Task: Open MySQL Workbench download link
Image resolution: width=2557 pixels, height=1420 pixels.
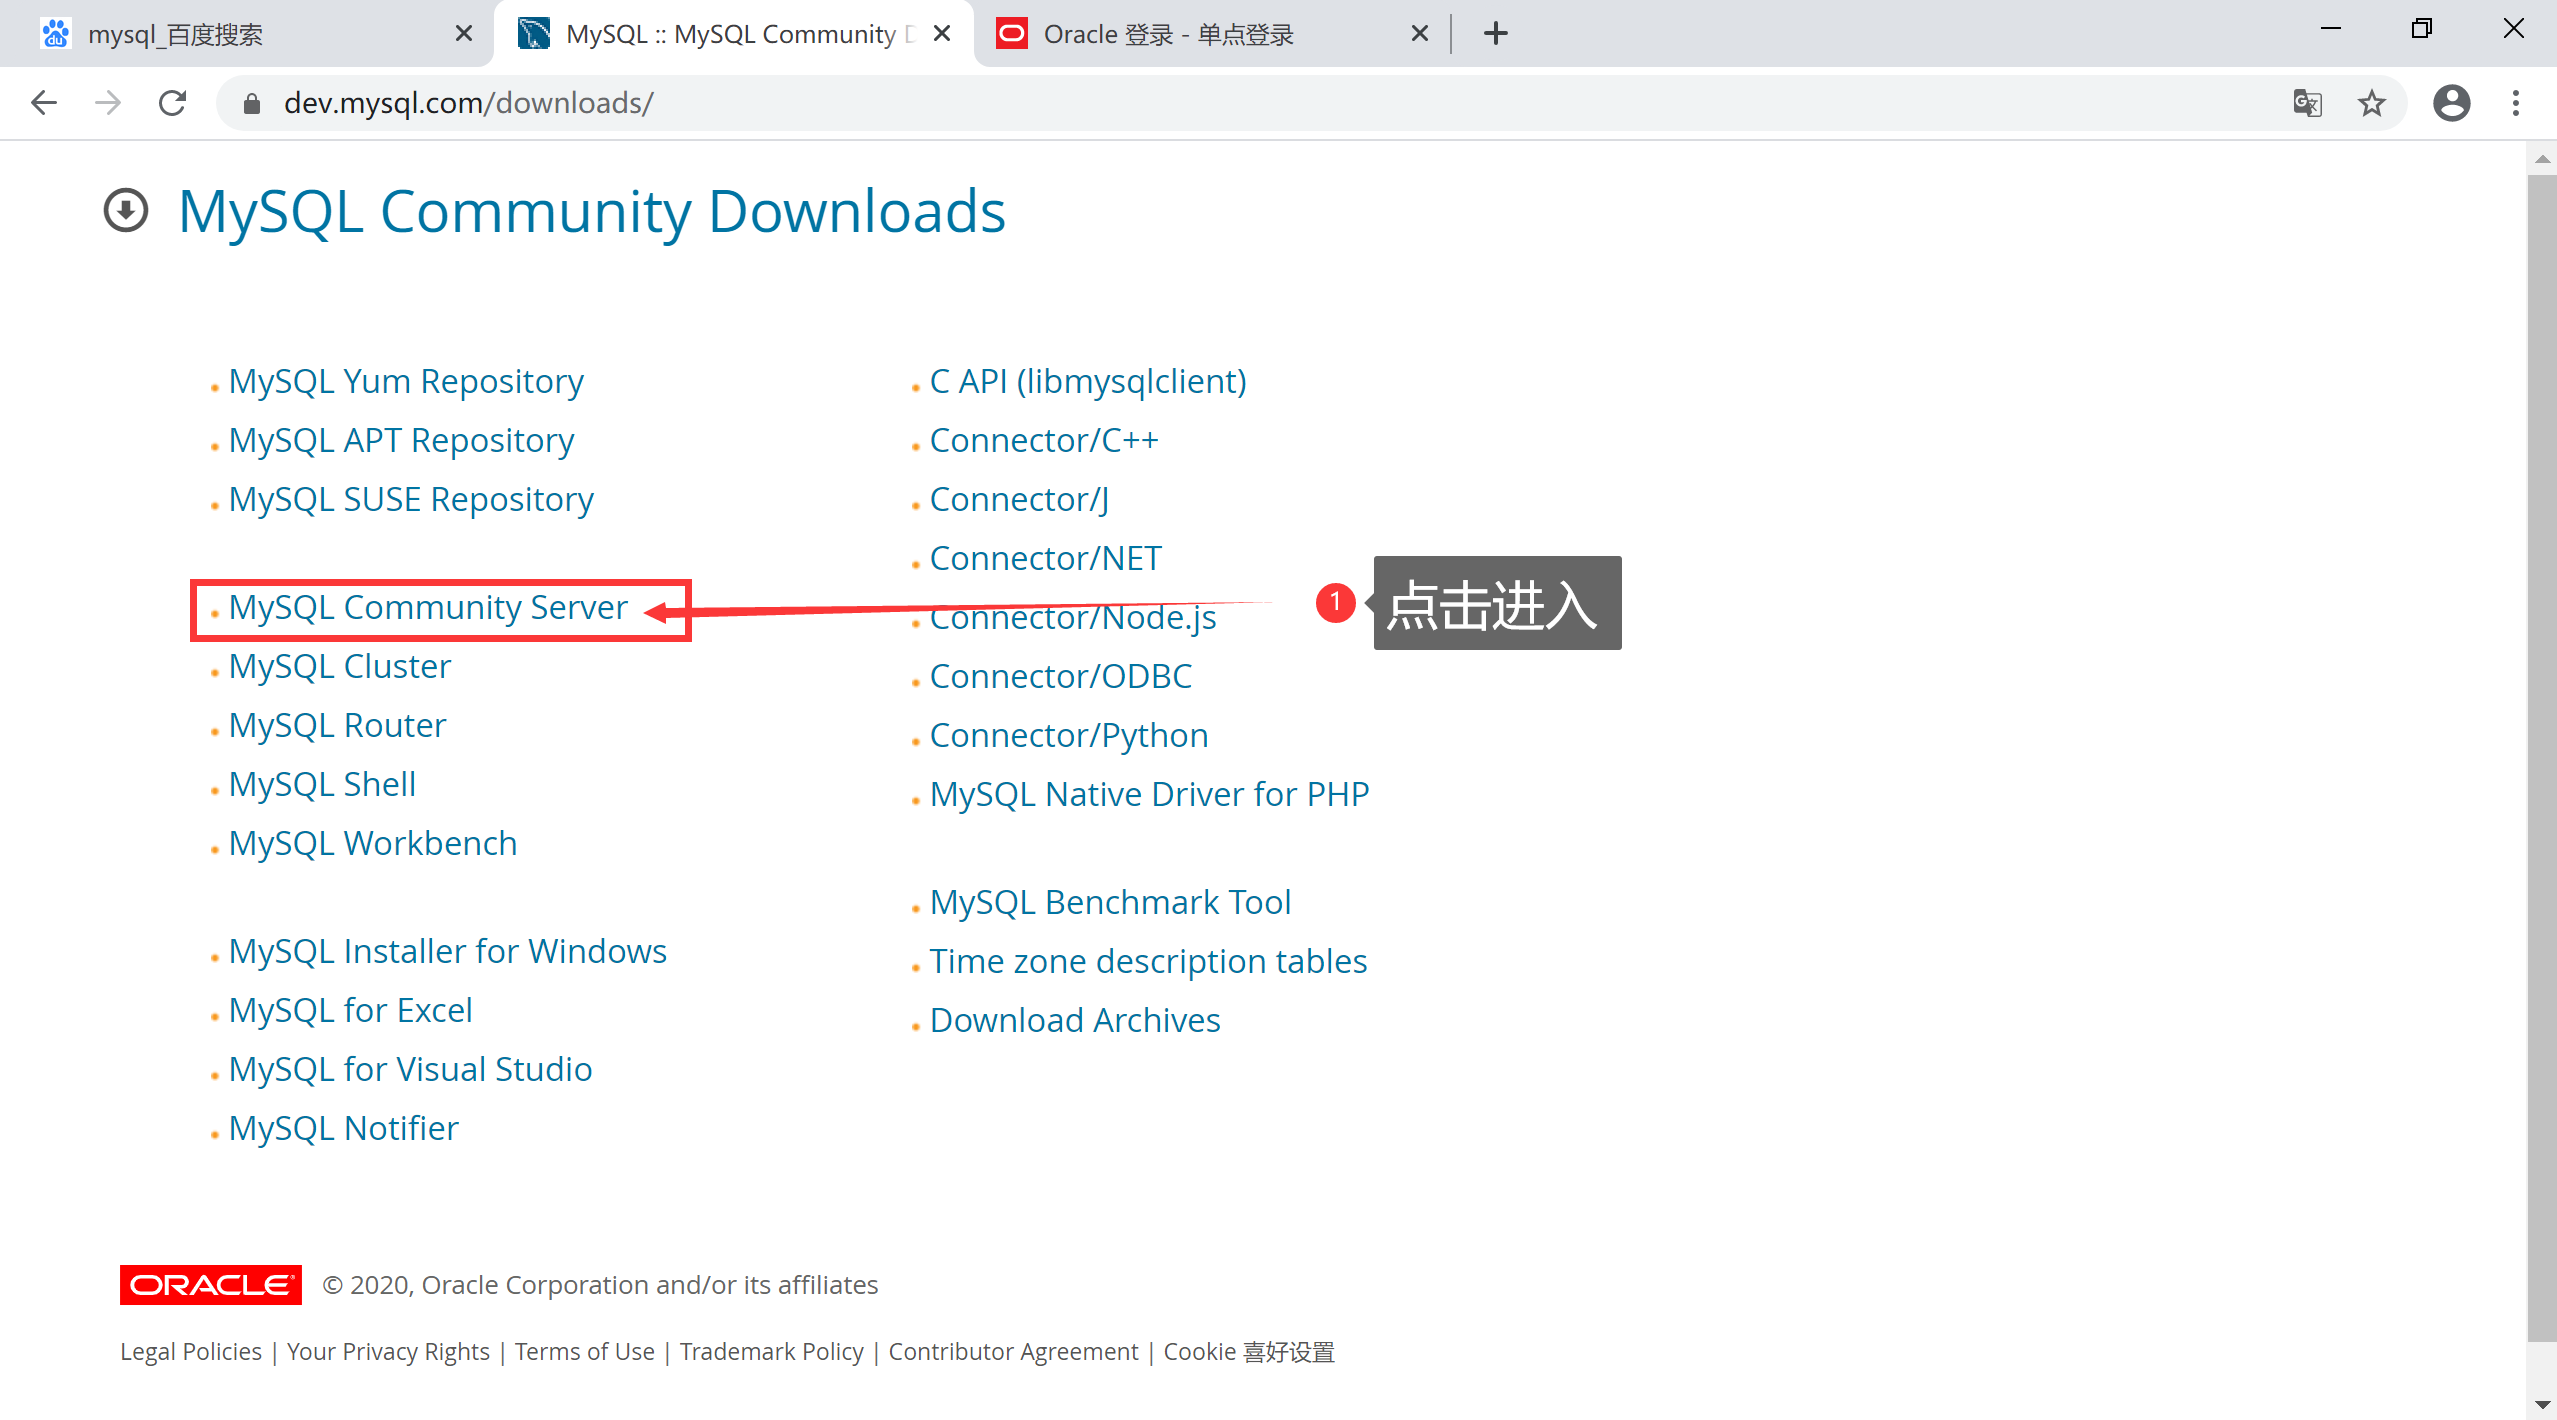Action: [x=373, y=844]
